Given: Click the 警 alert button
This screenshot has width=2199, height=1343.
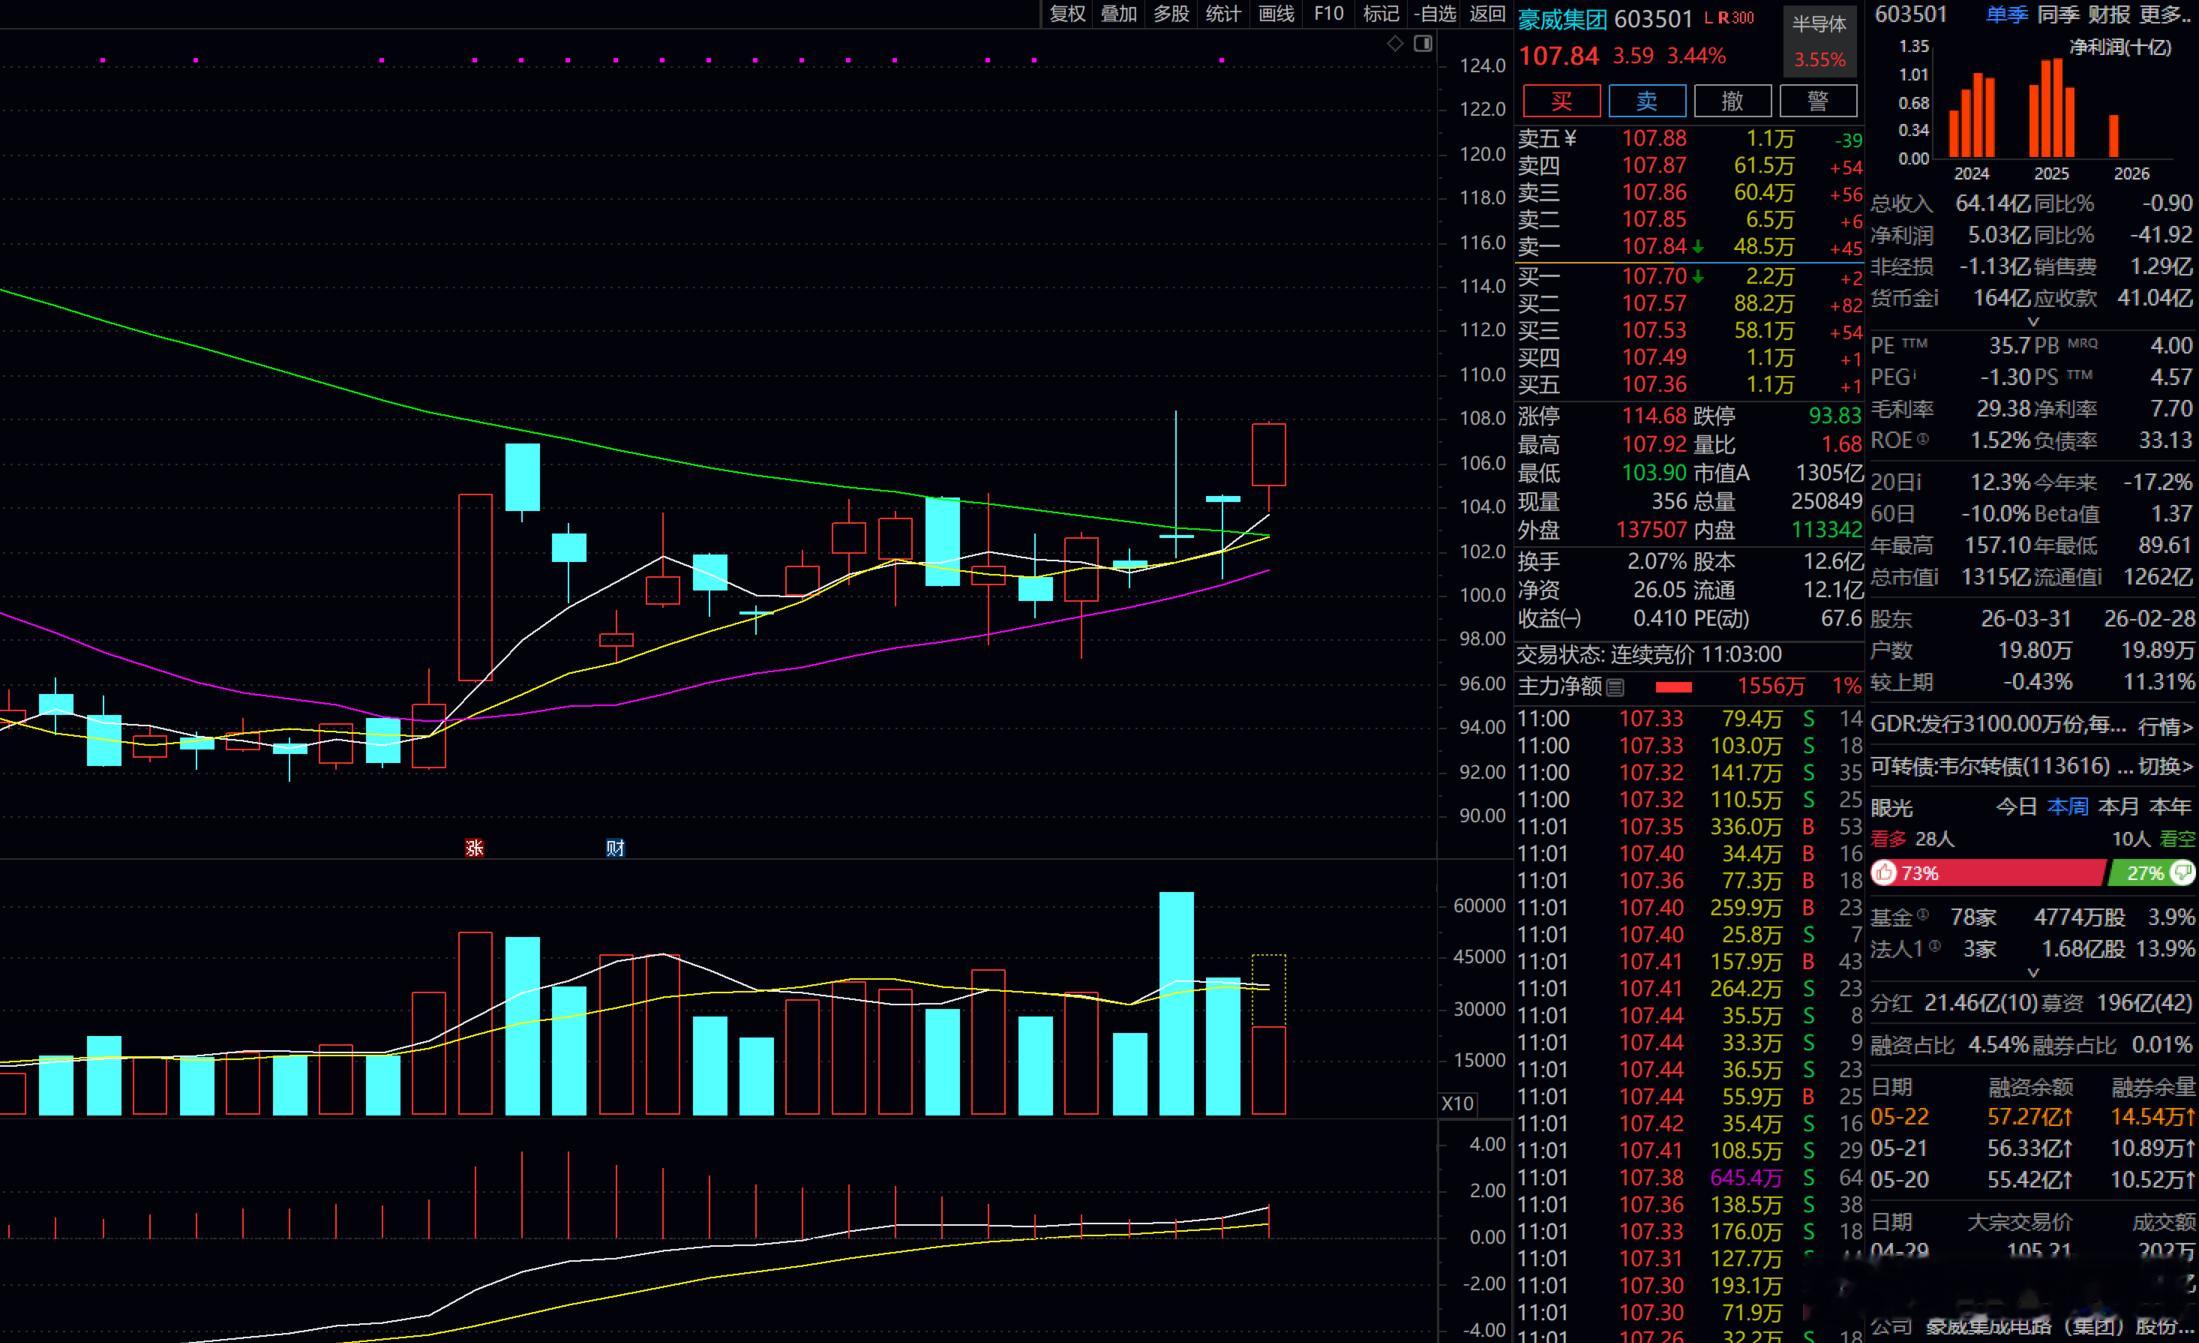Looking at the screenshot, I should tap(1819, 101).
